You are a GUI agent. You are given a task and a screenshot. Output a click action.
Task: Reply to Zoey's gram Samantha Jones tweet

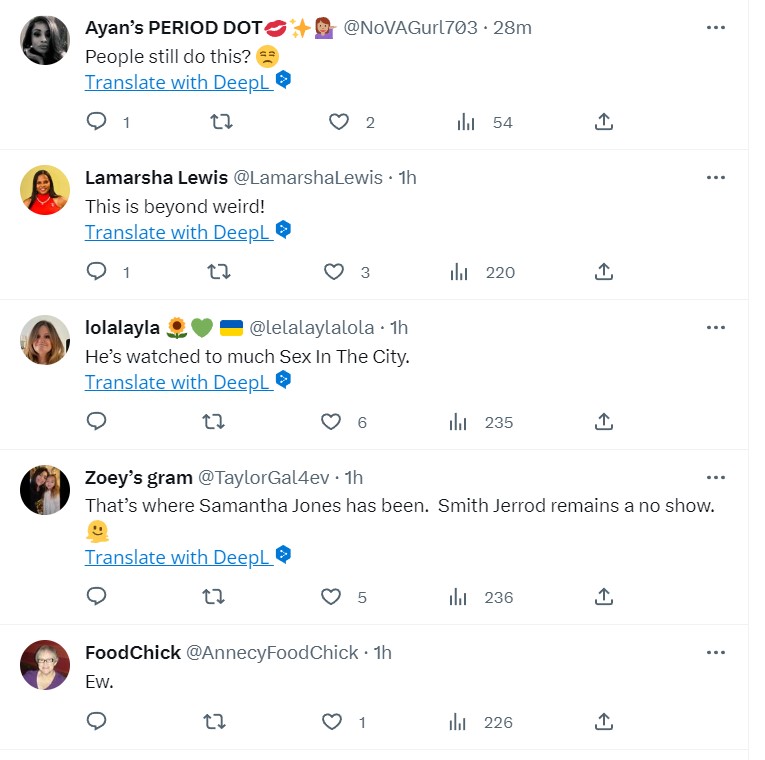click(x=97, y=597)
